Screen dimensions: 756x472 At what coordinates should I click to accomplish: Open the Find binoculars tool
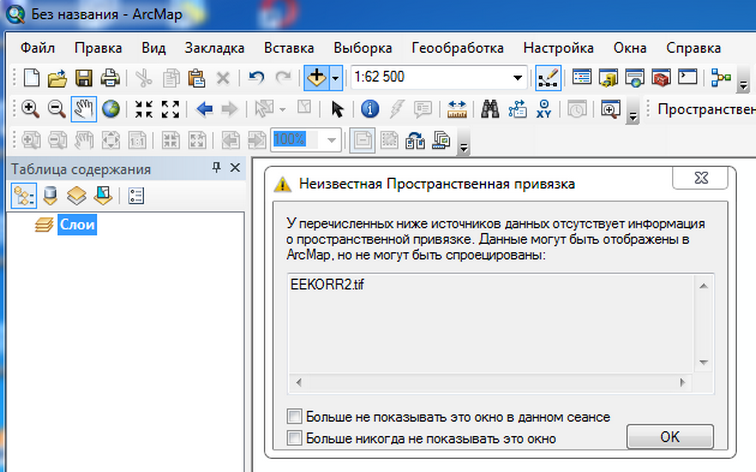490,109
